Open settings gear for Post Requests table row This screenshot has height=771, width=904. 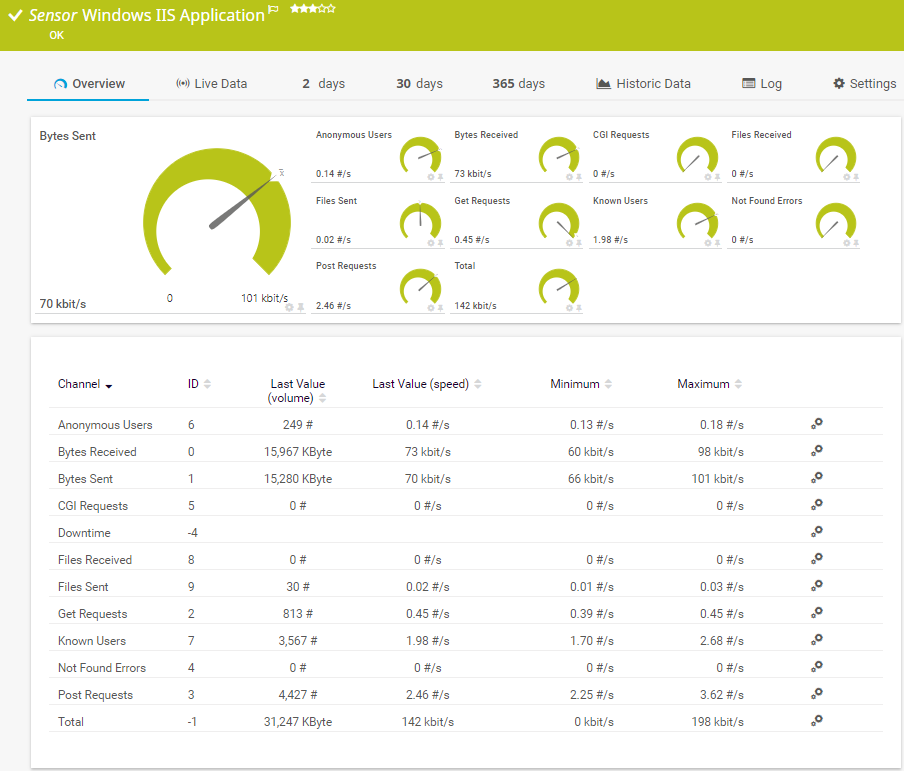(816, 694)
